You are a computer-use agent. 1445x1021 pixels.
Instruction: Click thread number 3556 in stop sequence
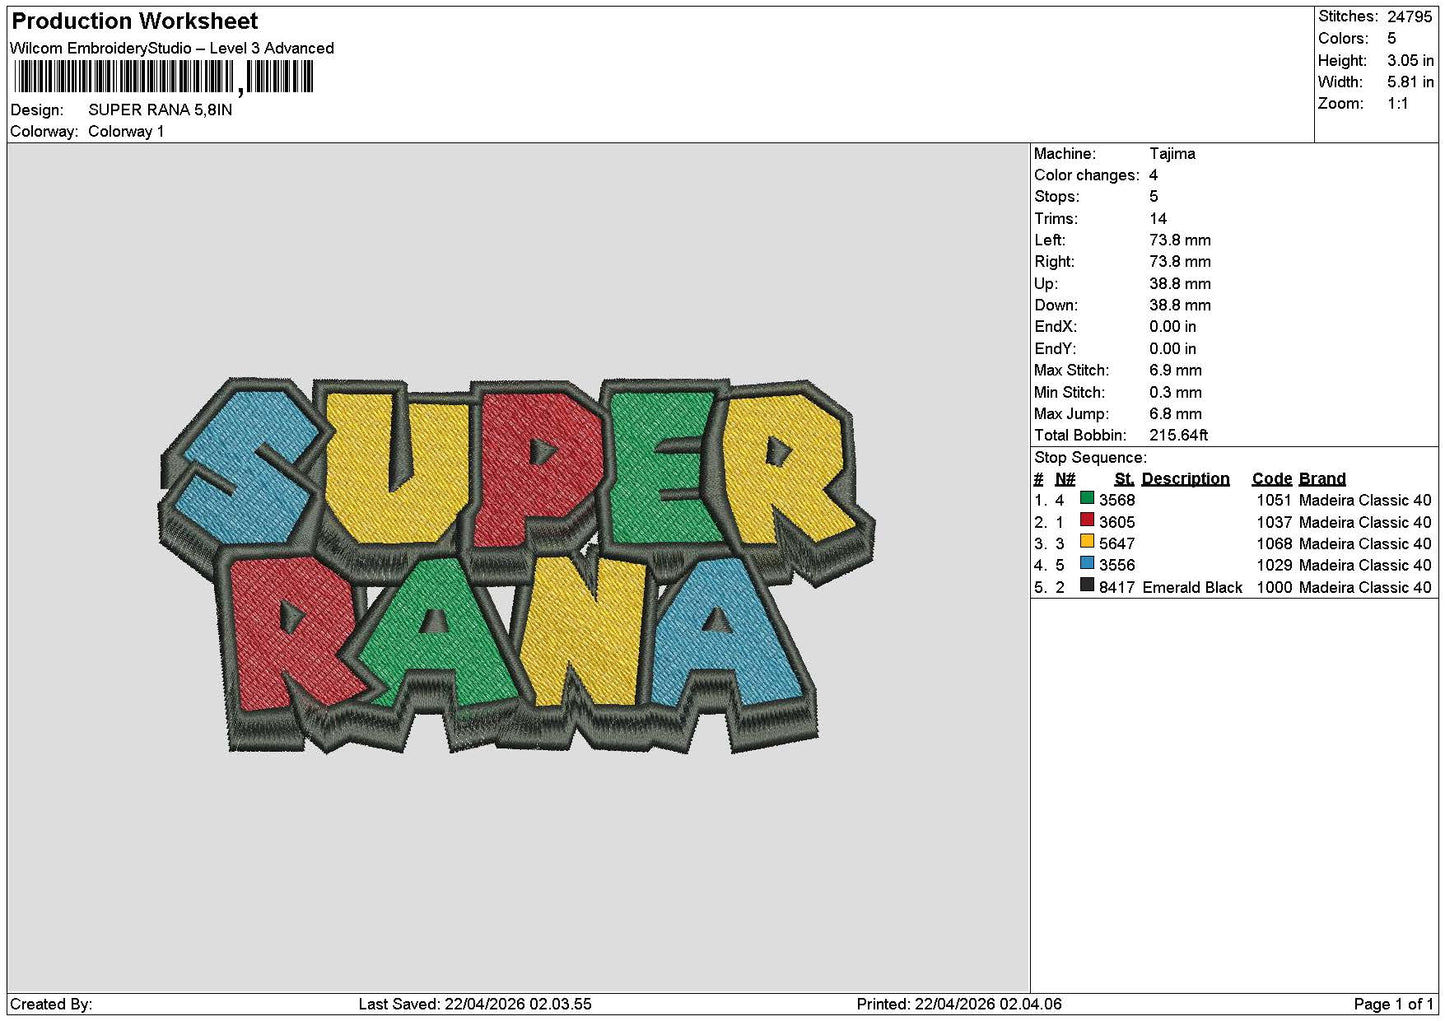(x=1117, y=565)
